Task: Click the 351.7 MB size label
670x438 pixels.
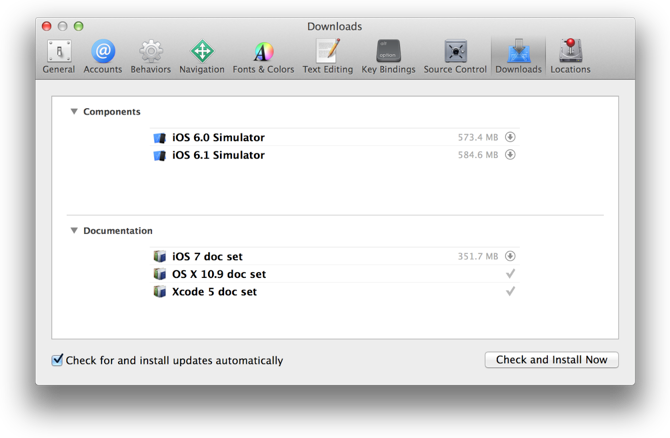Action: point(478,256)
